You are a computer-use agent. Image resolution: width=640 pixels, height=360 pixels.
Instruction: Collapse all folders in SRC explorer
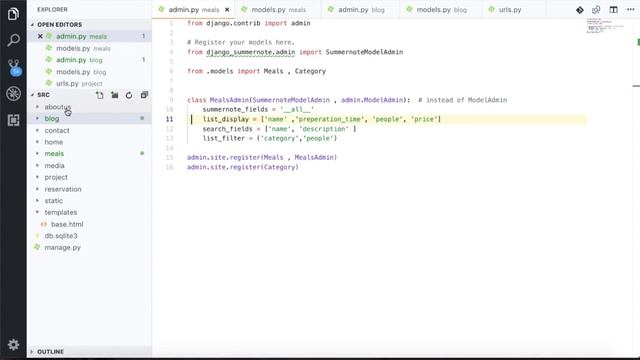click(x=144, y=95)
